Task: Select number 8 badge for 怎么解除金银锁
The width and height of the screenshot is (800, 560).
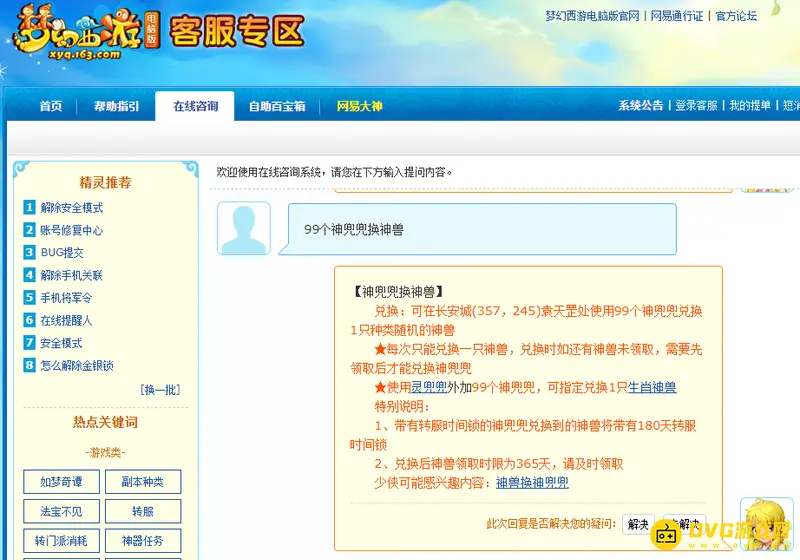Action: point(29,365)
